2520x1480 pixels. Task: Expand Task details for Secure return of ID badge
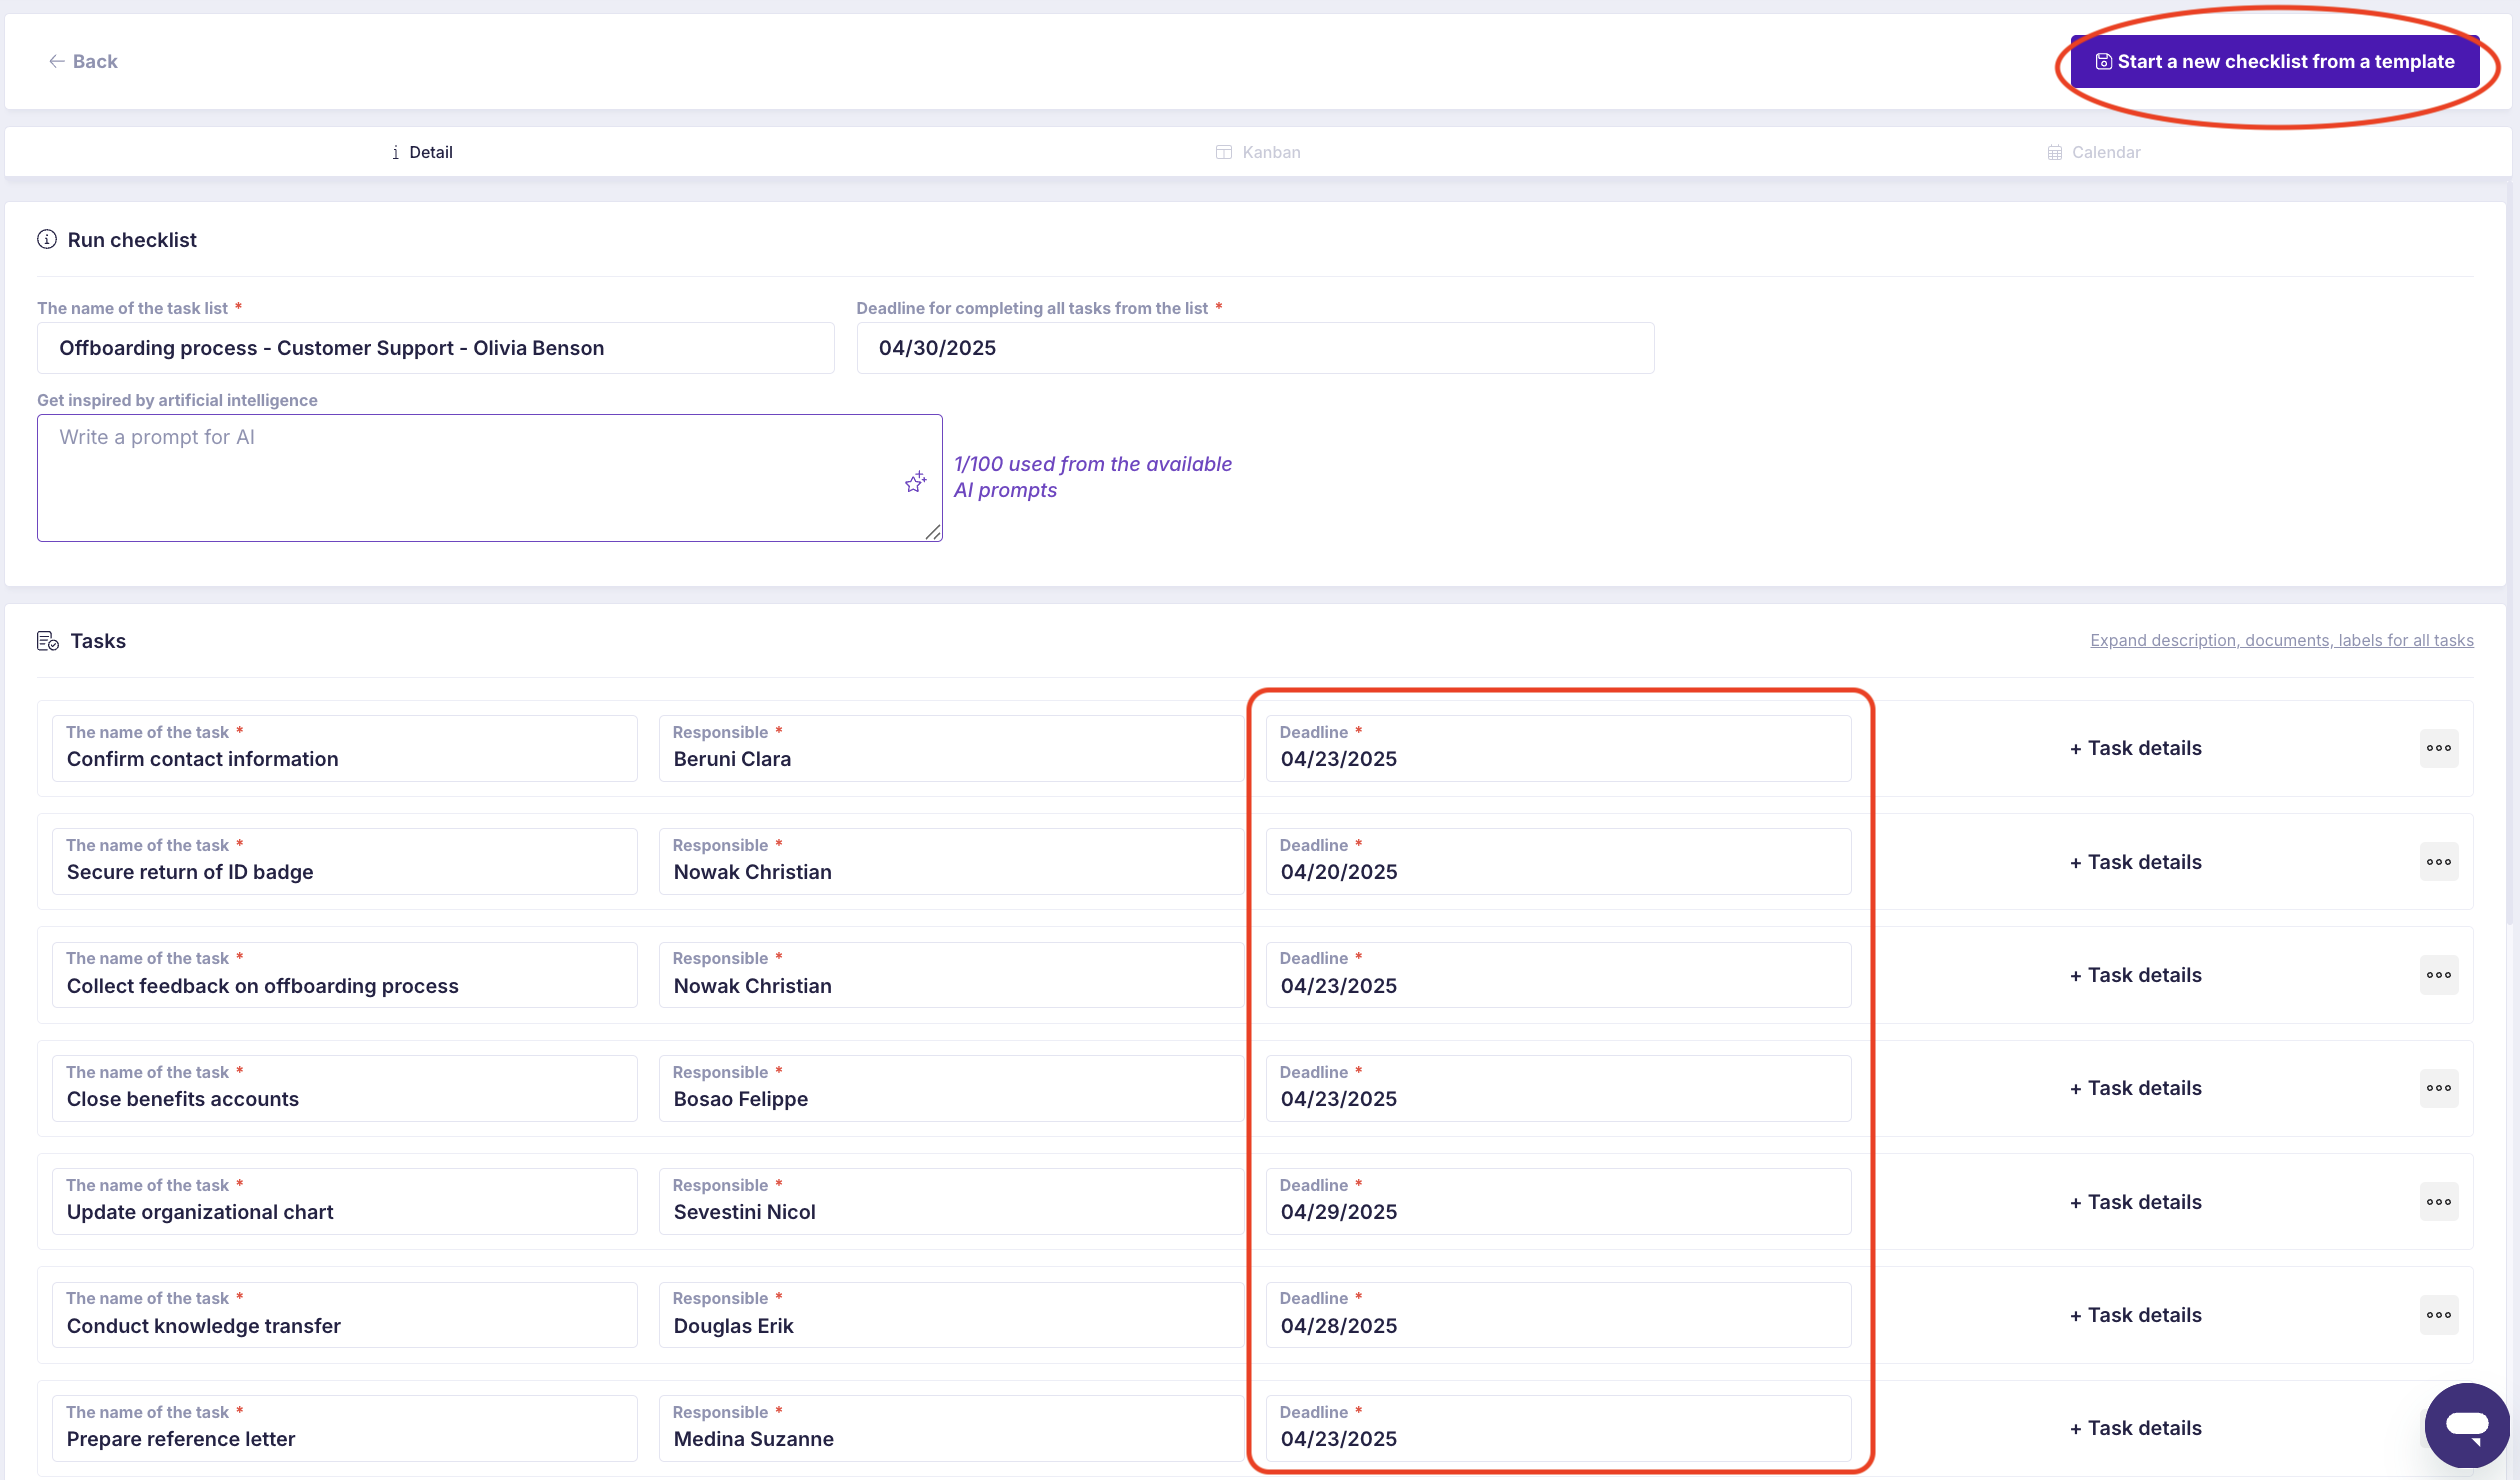(2135, 862)
